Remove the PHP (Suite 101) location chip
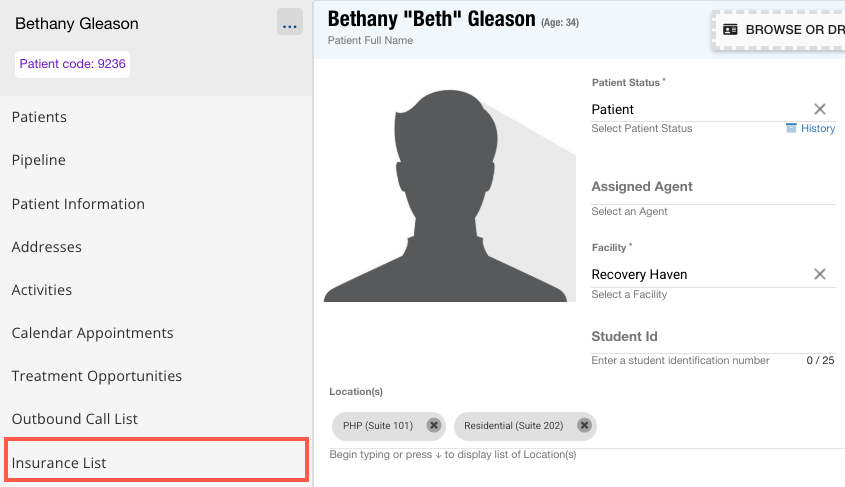 pyautogui.click(x=433, y=425)
